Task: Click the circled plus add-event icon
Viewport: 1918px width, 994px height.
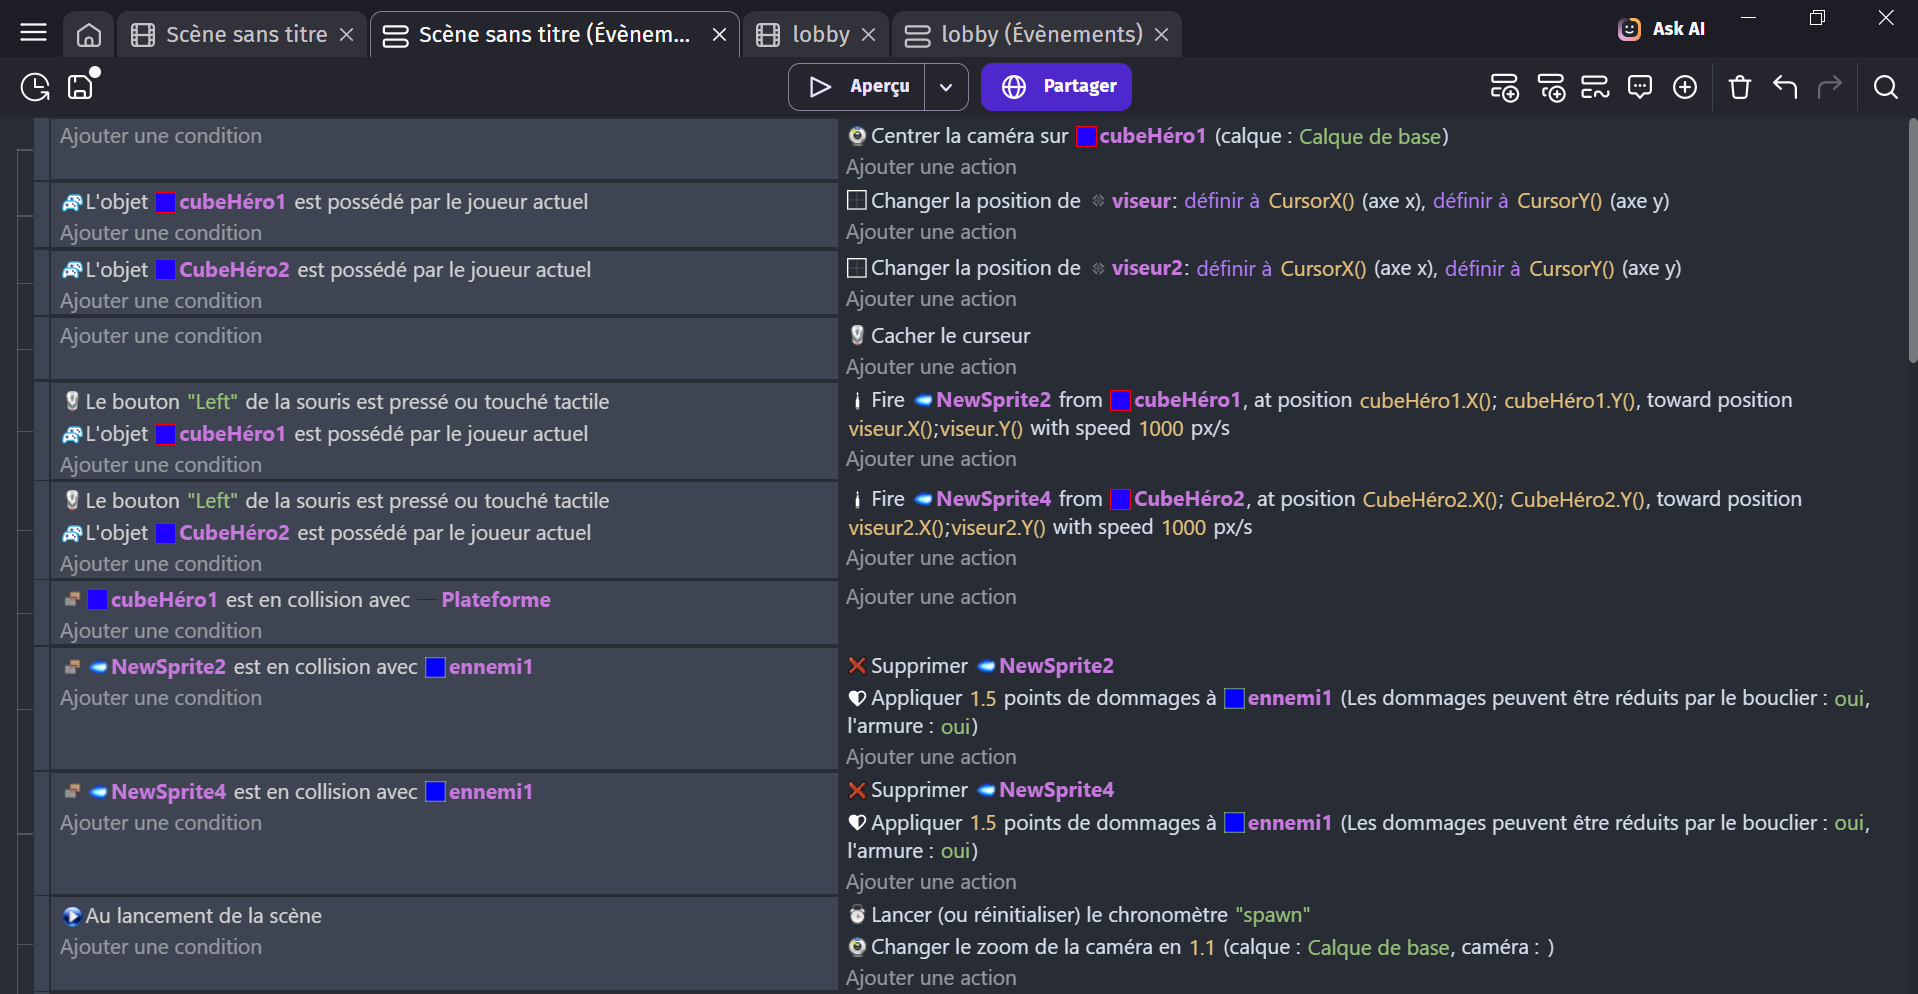Action: 1685,87
